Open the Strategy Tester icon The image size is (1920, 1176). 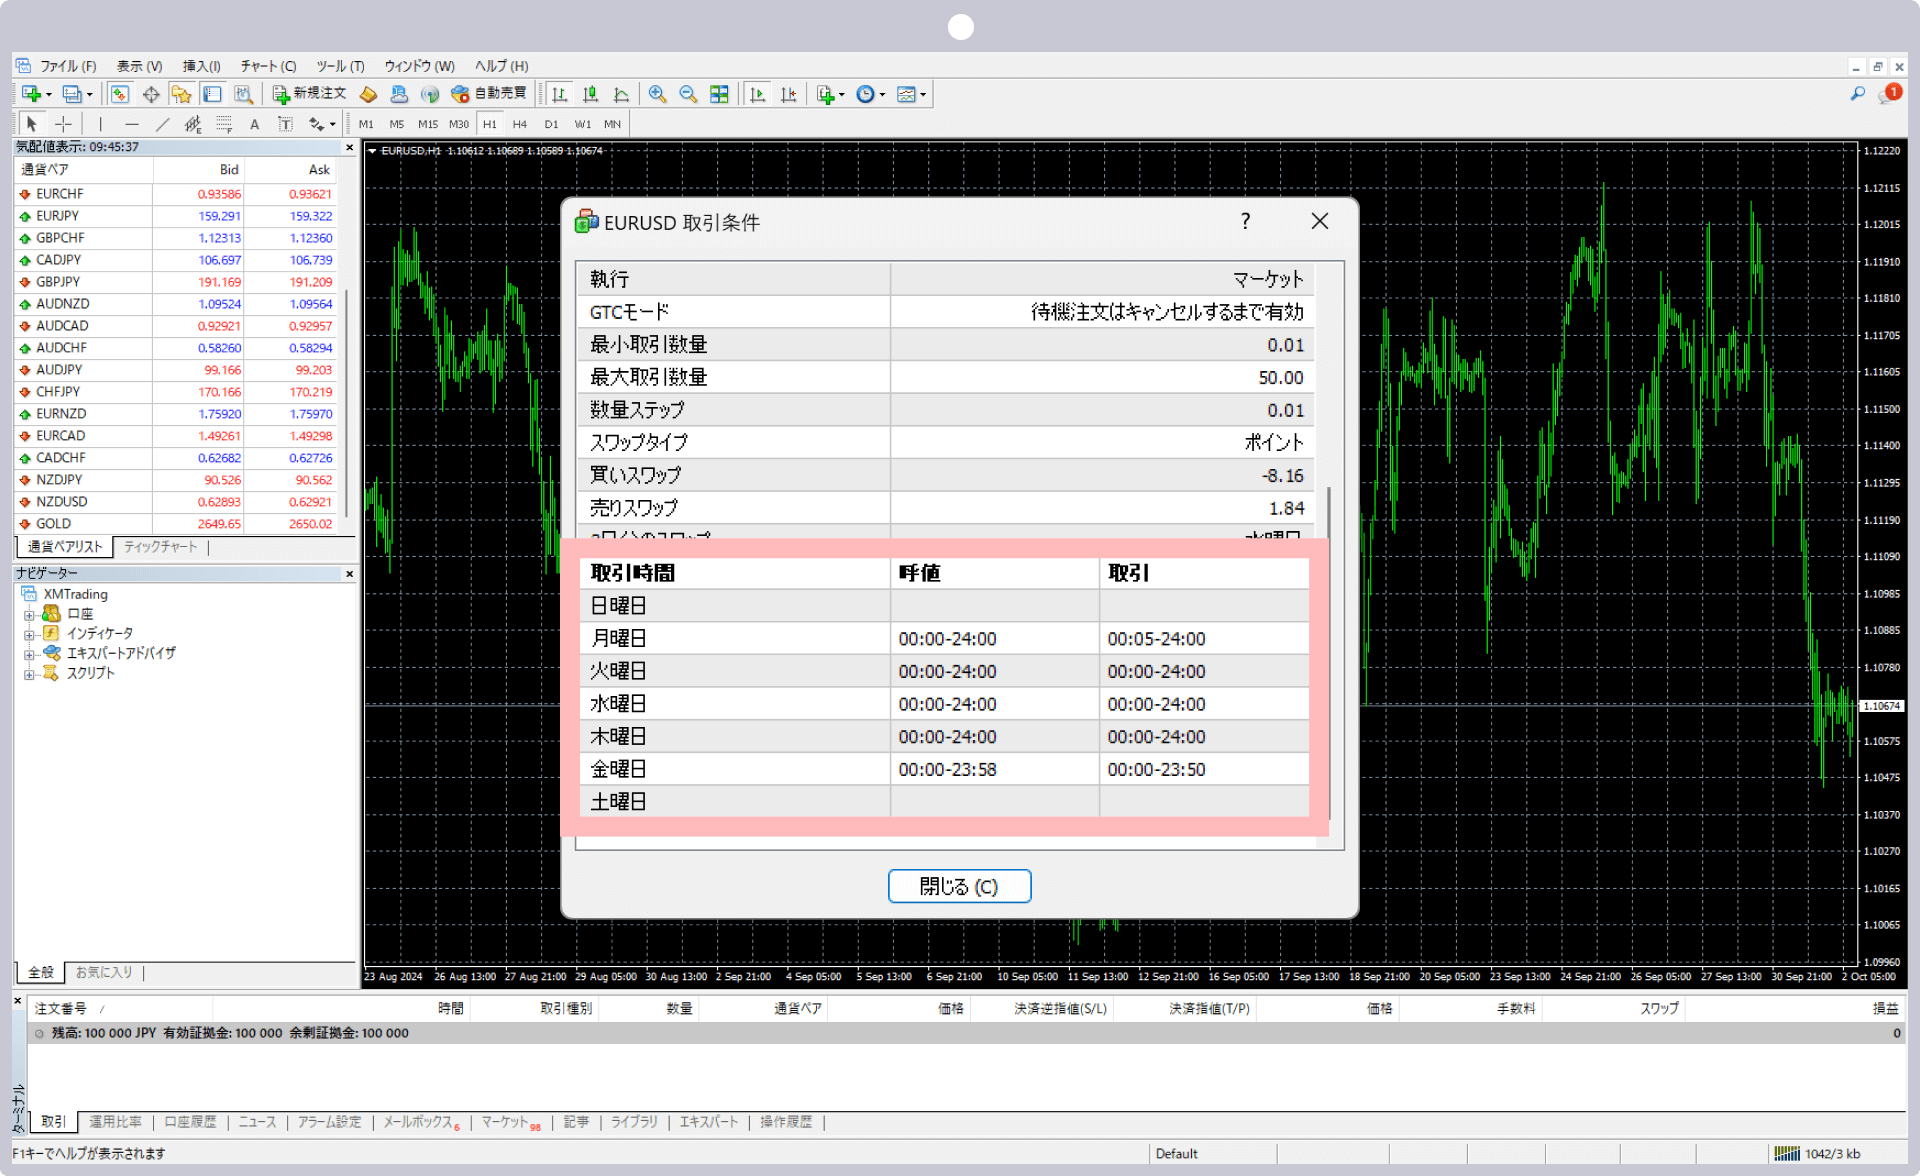point(243,94)
